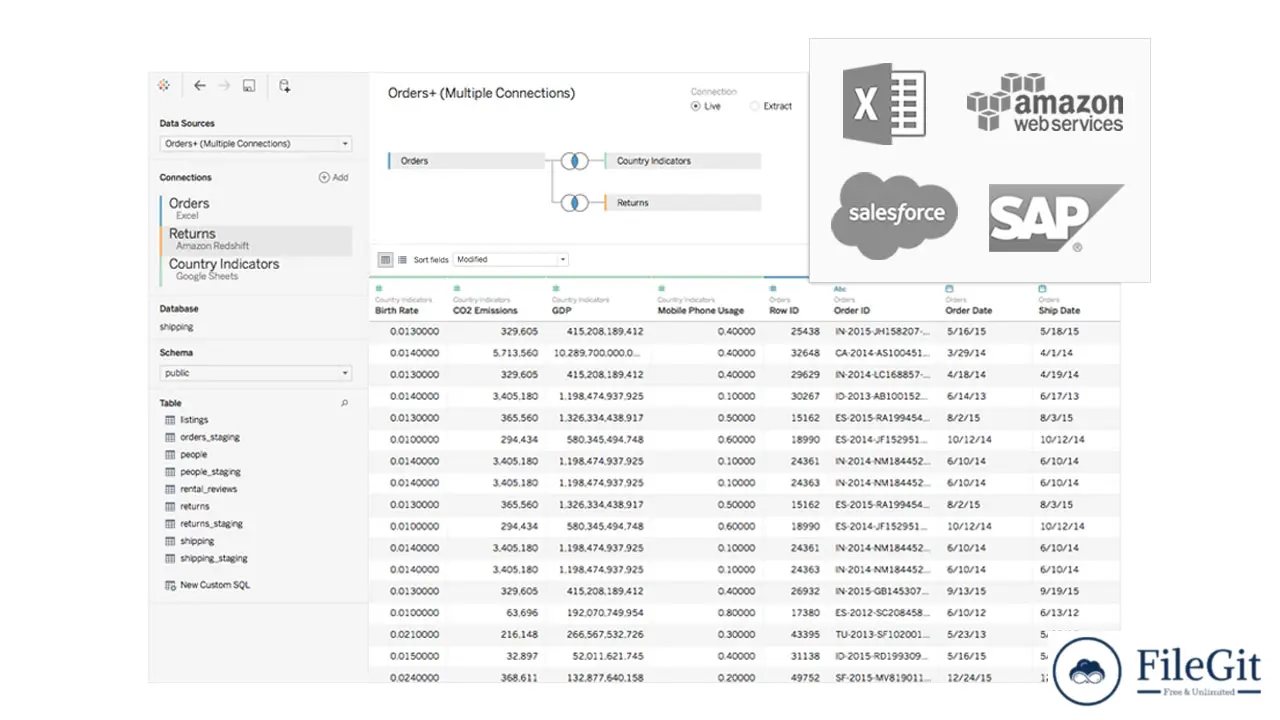Click the calendar type icon above Order Date
Viewport: 1280px width, 720px height.
(949, 288)
